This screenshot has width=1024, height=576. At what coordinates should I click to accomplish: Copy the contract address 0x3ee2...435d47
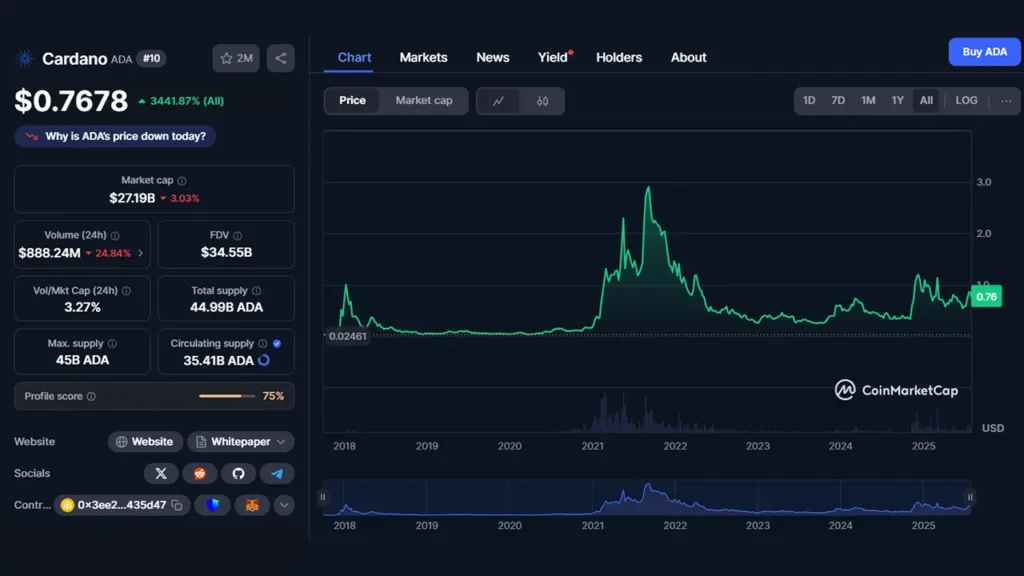coord(177,505)
